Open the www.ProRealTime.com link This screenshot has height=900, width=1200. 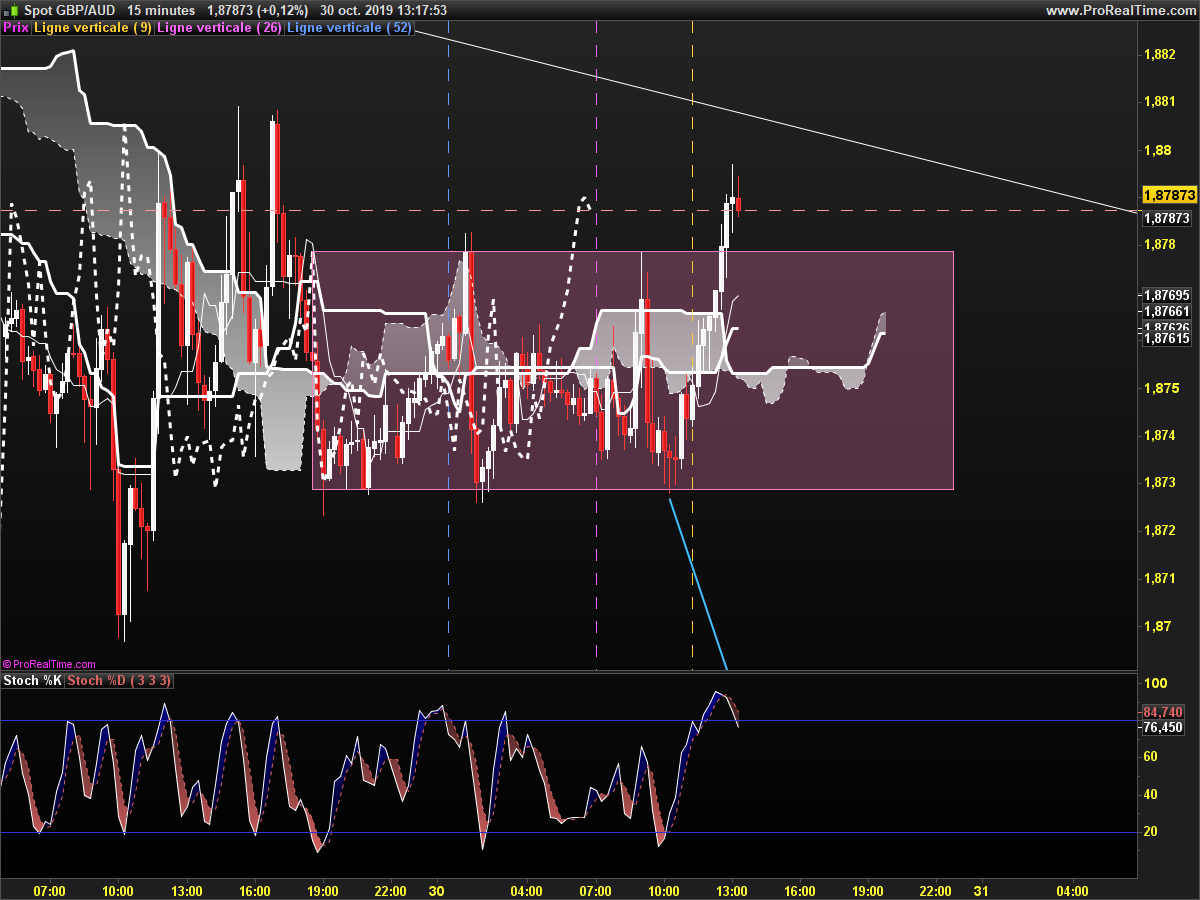pyautogui.click(x=1120, y=10)
